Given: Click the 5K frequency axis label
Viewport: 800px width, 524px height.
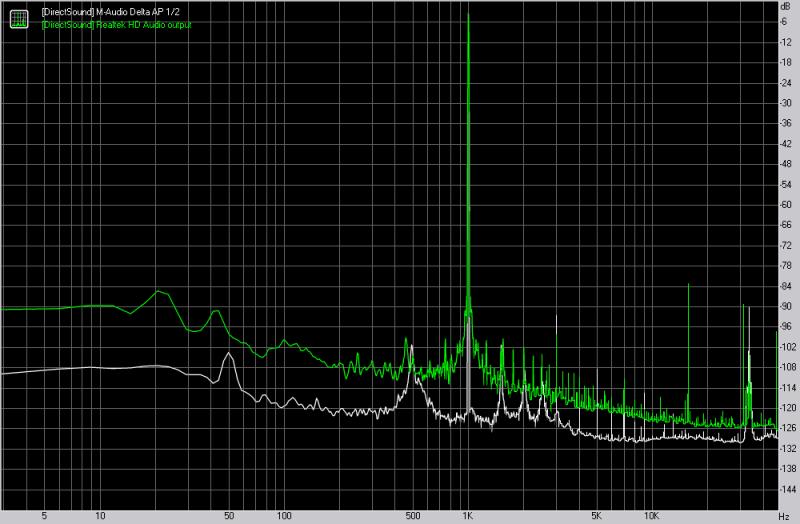Looking at the screenshot, I should click(596, 516).
